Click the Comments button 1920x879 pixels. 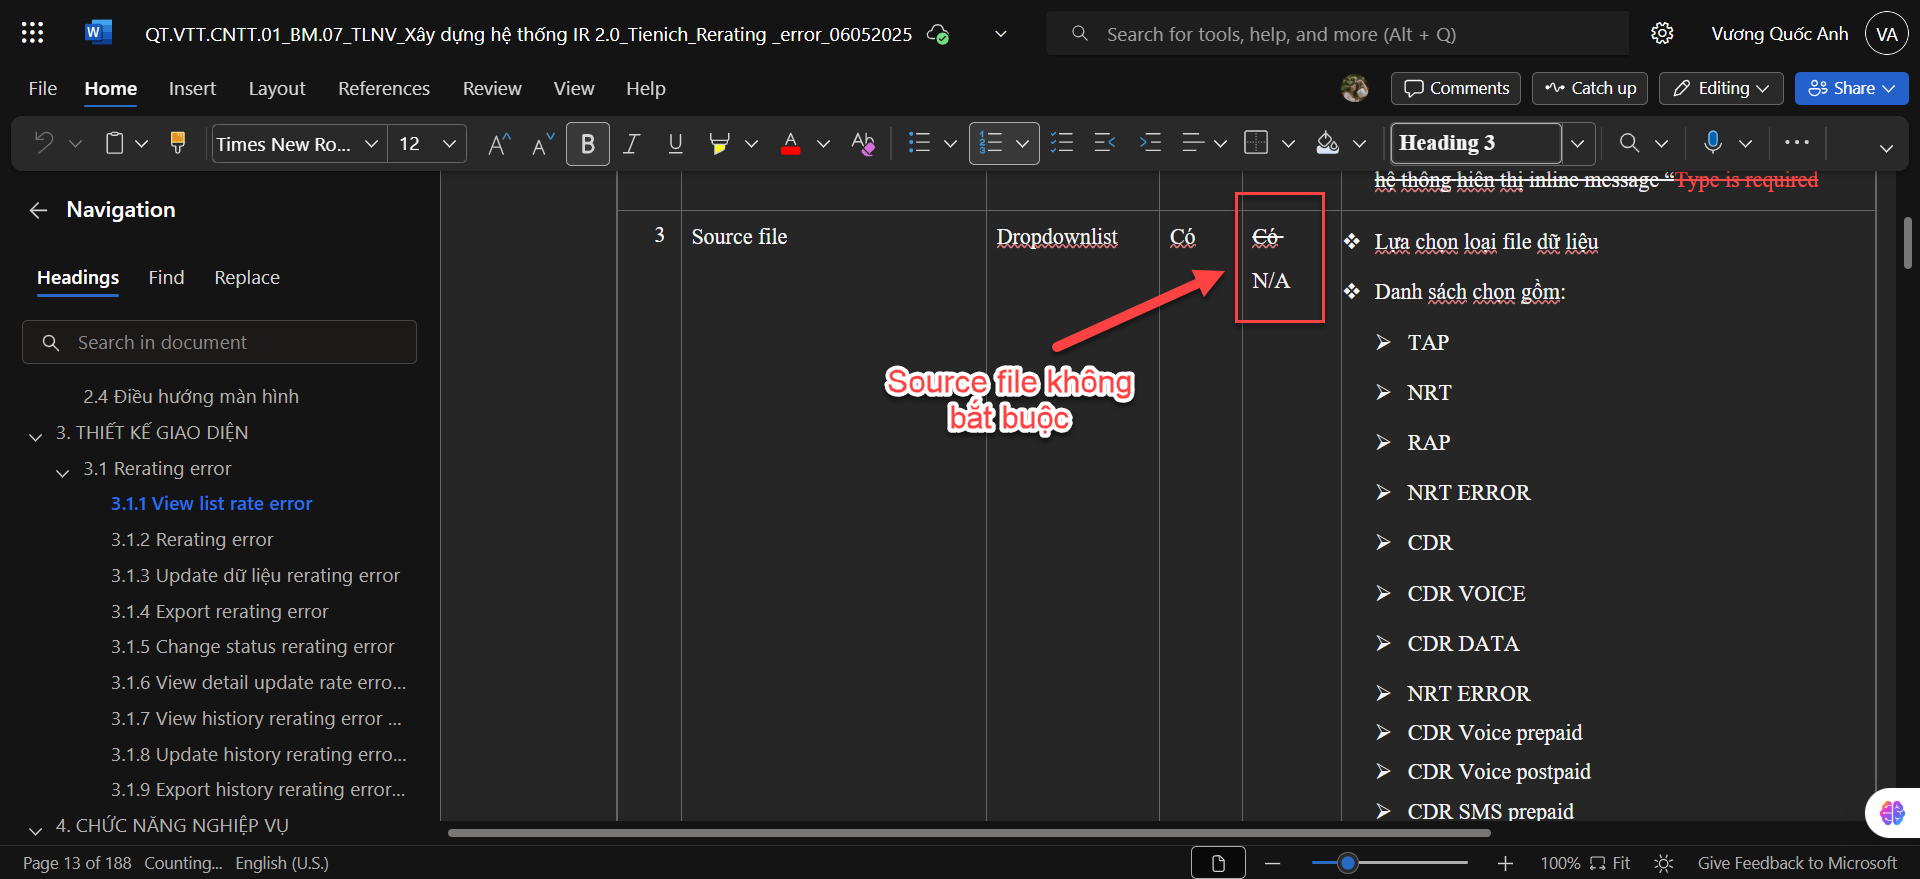coord(1455,88)
